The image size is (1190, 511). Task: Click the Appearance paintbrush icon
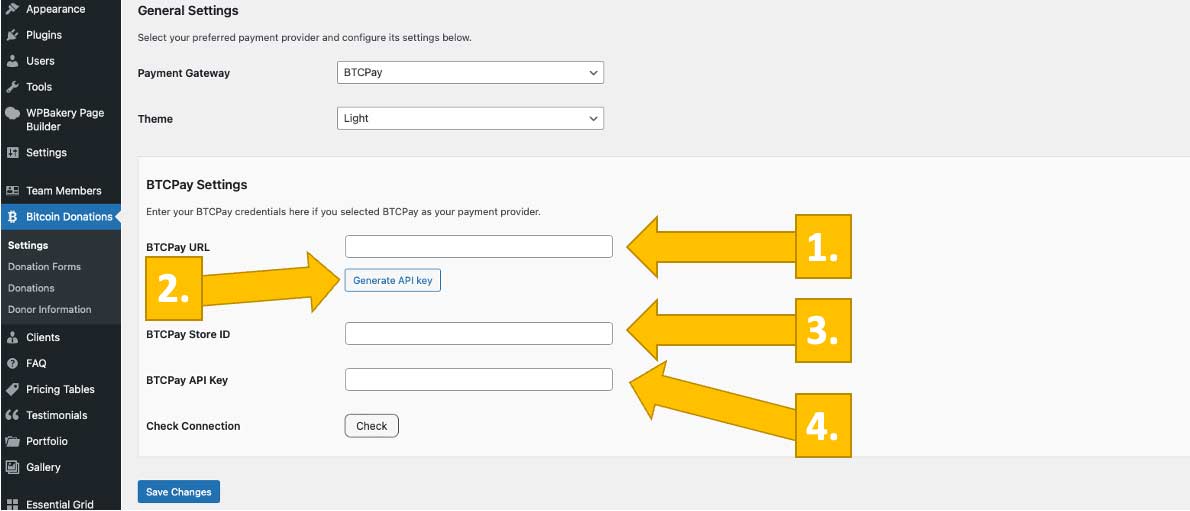[x=12, y=9]
